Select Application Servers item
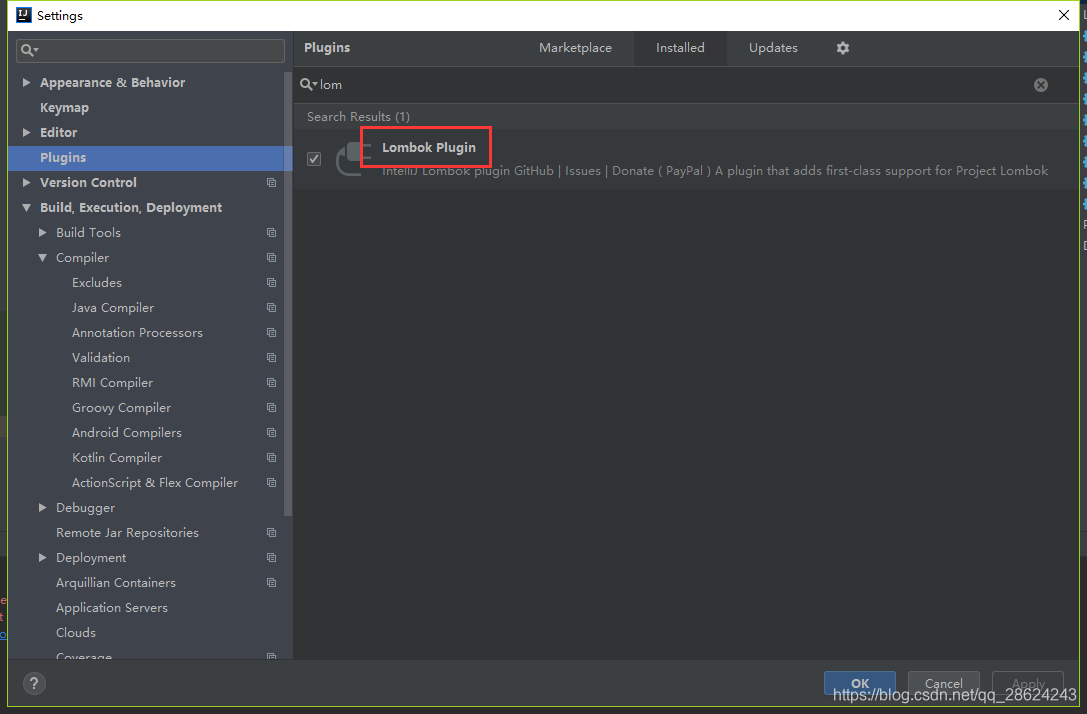The image size is (1087, 714). (x=112, y=607)
